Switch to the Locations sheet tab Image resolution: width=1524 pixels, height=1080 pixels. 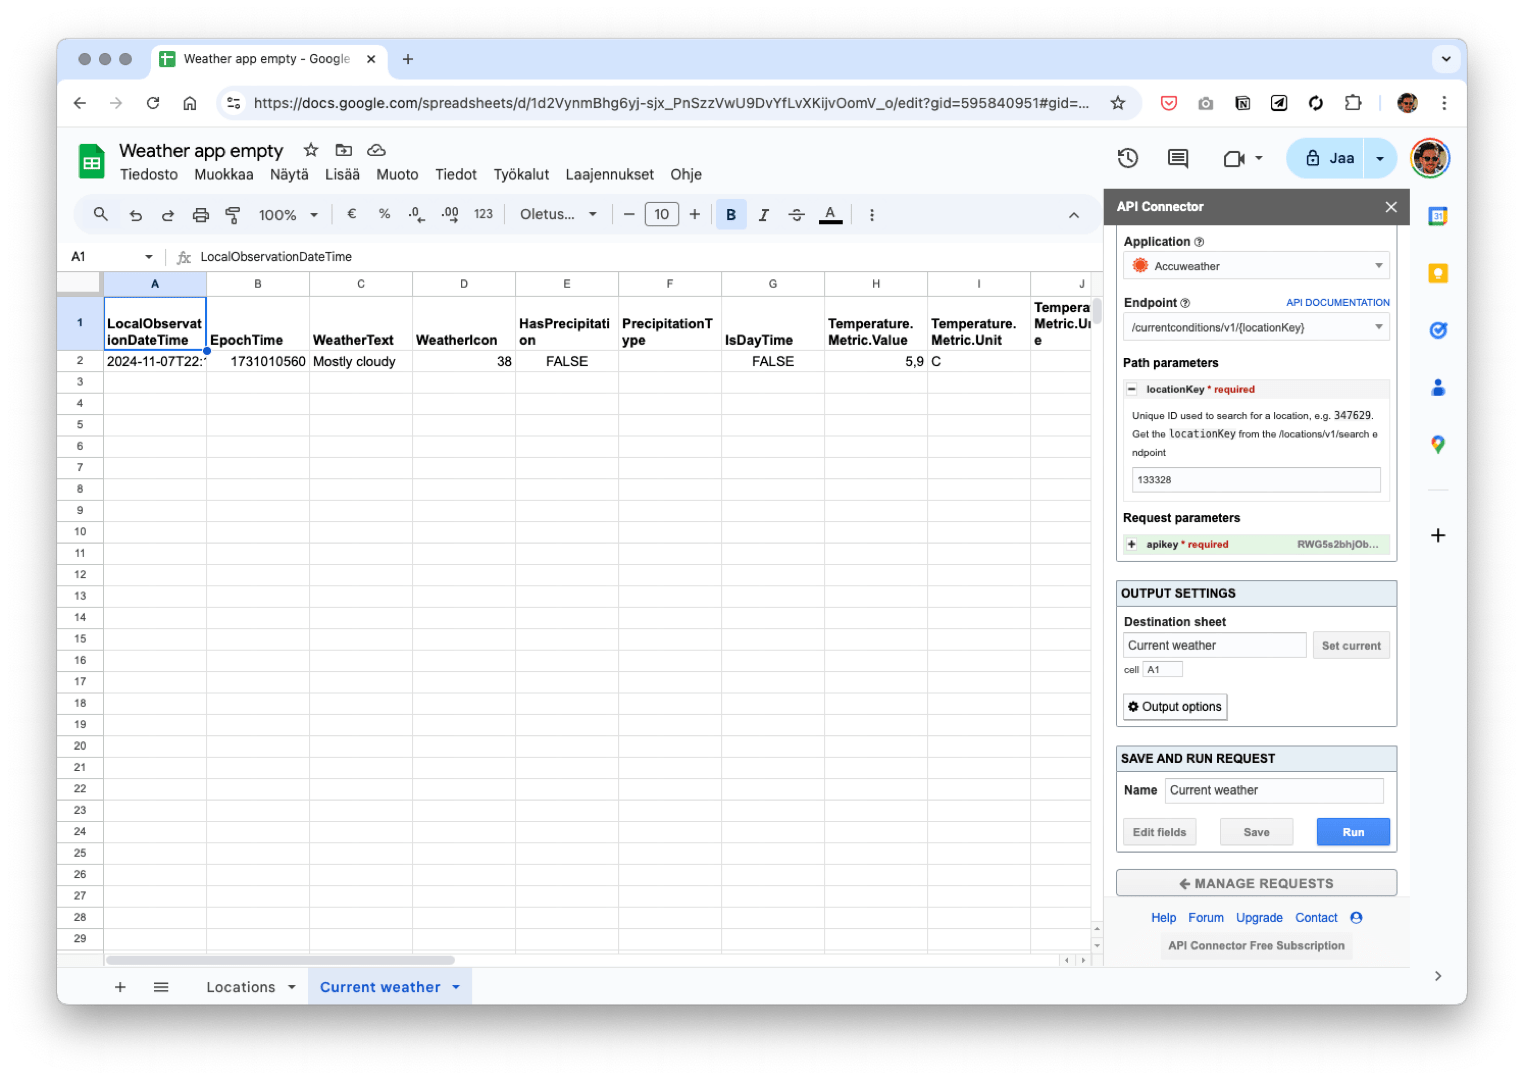point(241,987)
